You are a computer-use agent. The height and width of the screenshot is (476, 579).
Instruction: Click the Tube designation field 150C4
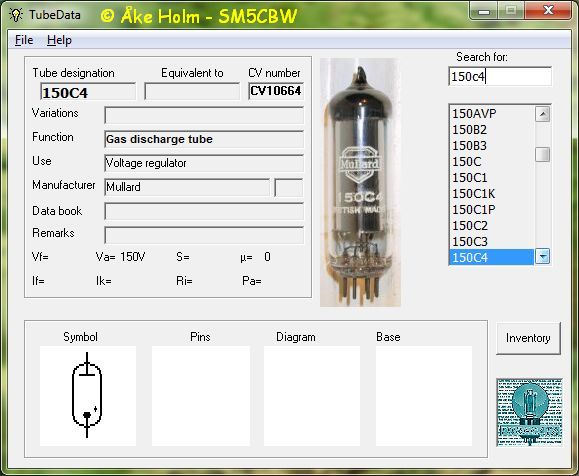tap(88, 92)
